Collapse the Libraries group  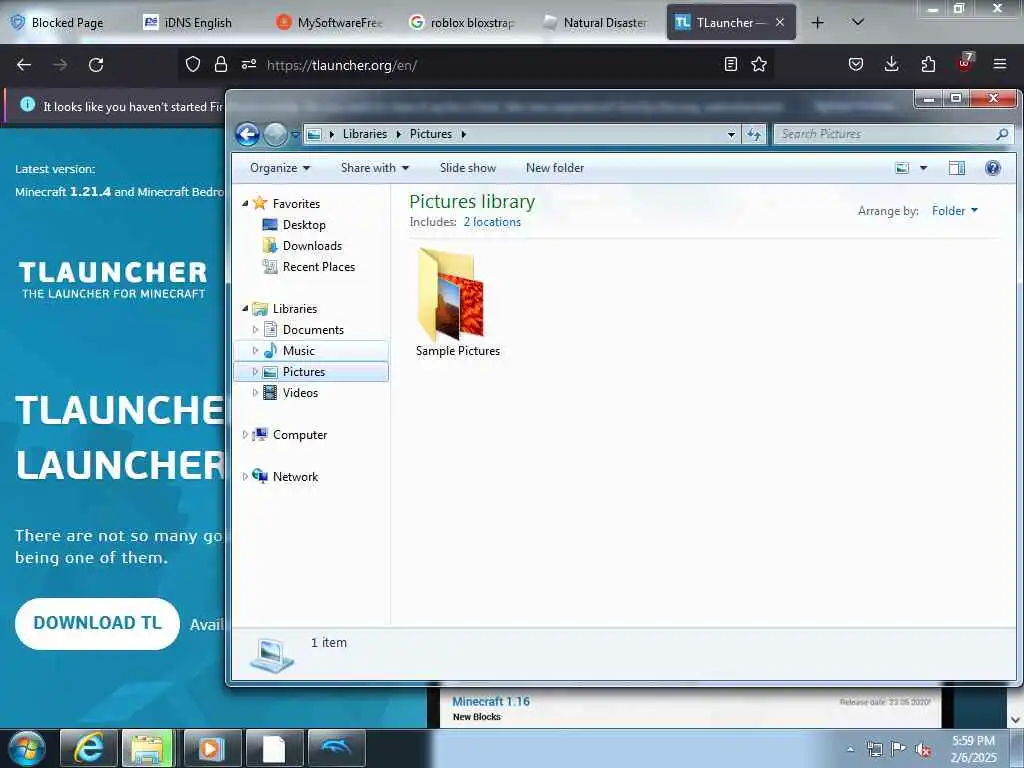(x=245, y=308)
